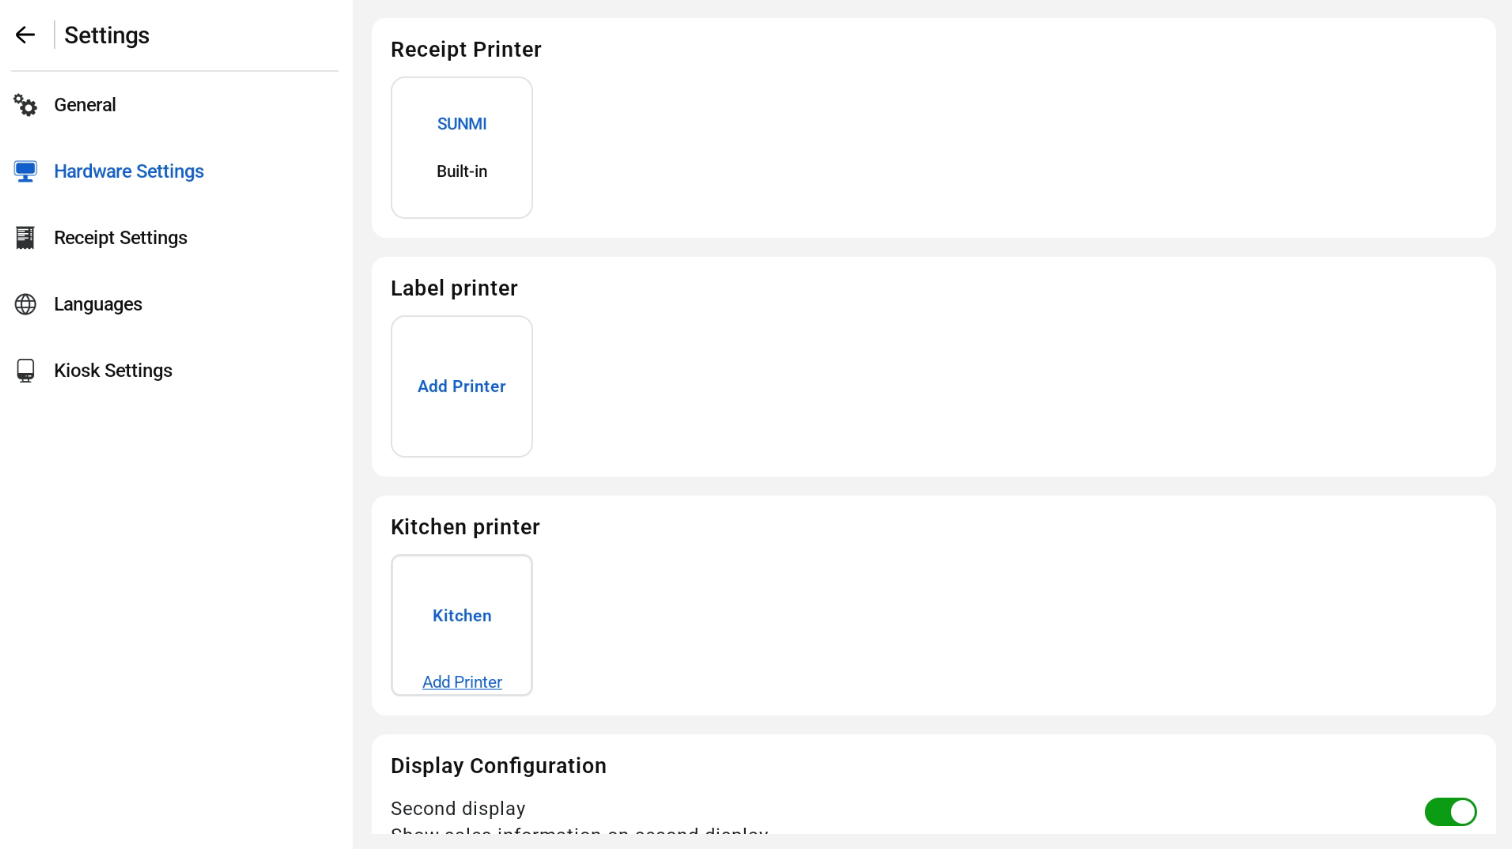Click the General gears icon
This screenshot has height=849, width=1512.
[x=25, y=105]
